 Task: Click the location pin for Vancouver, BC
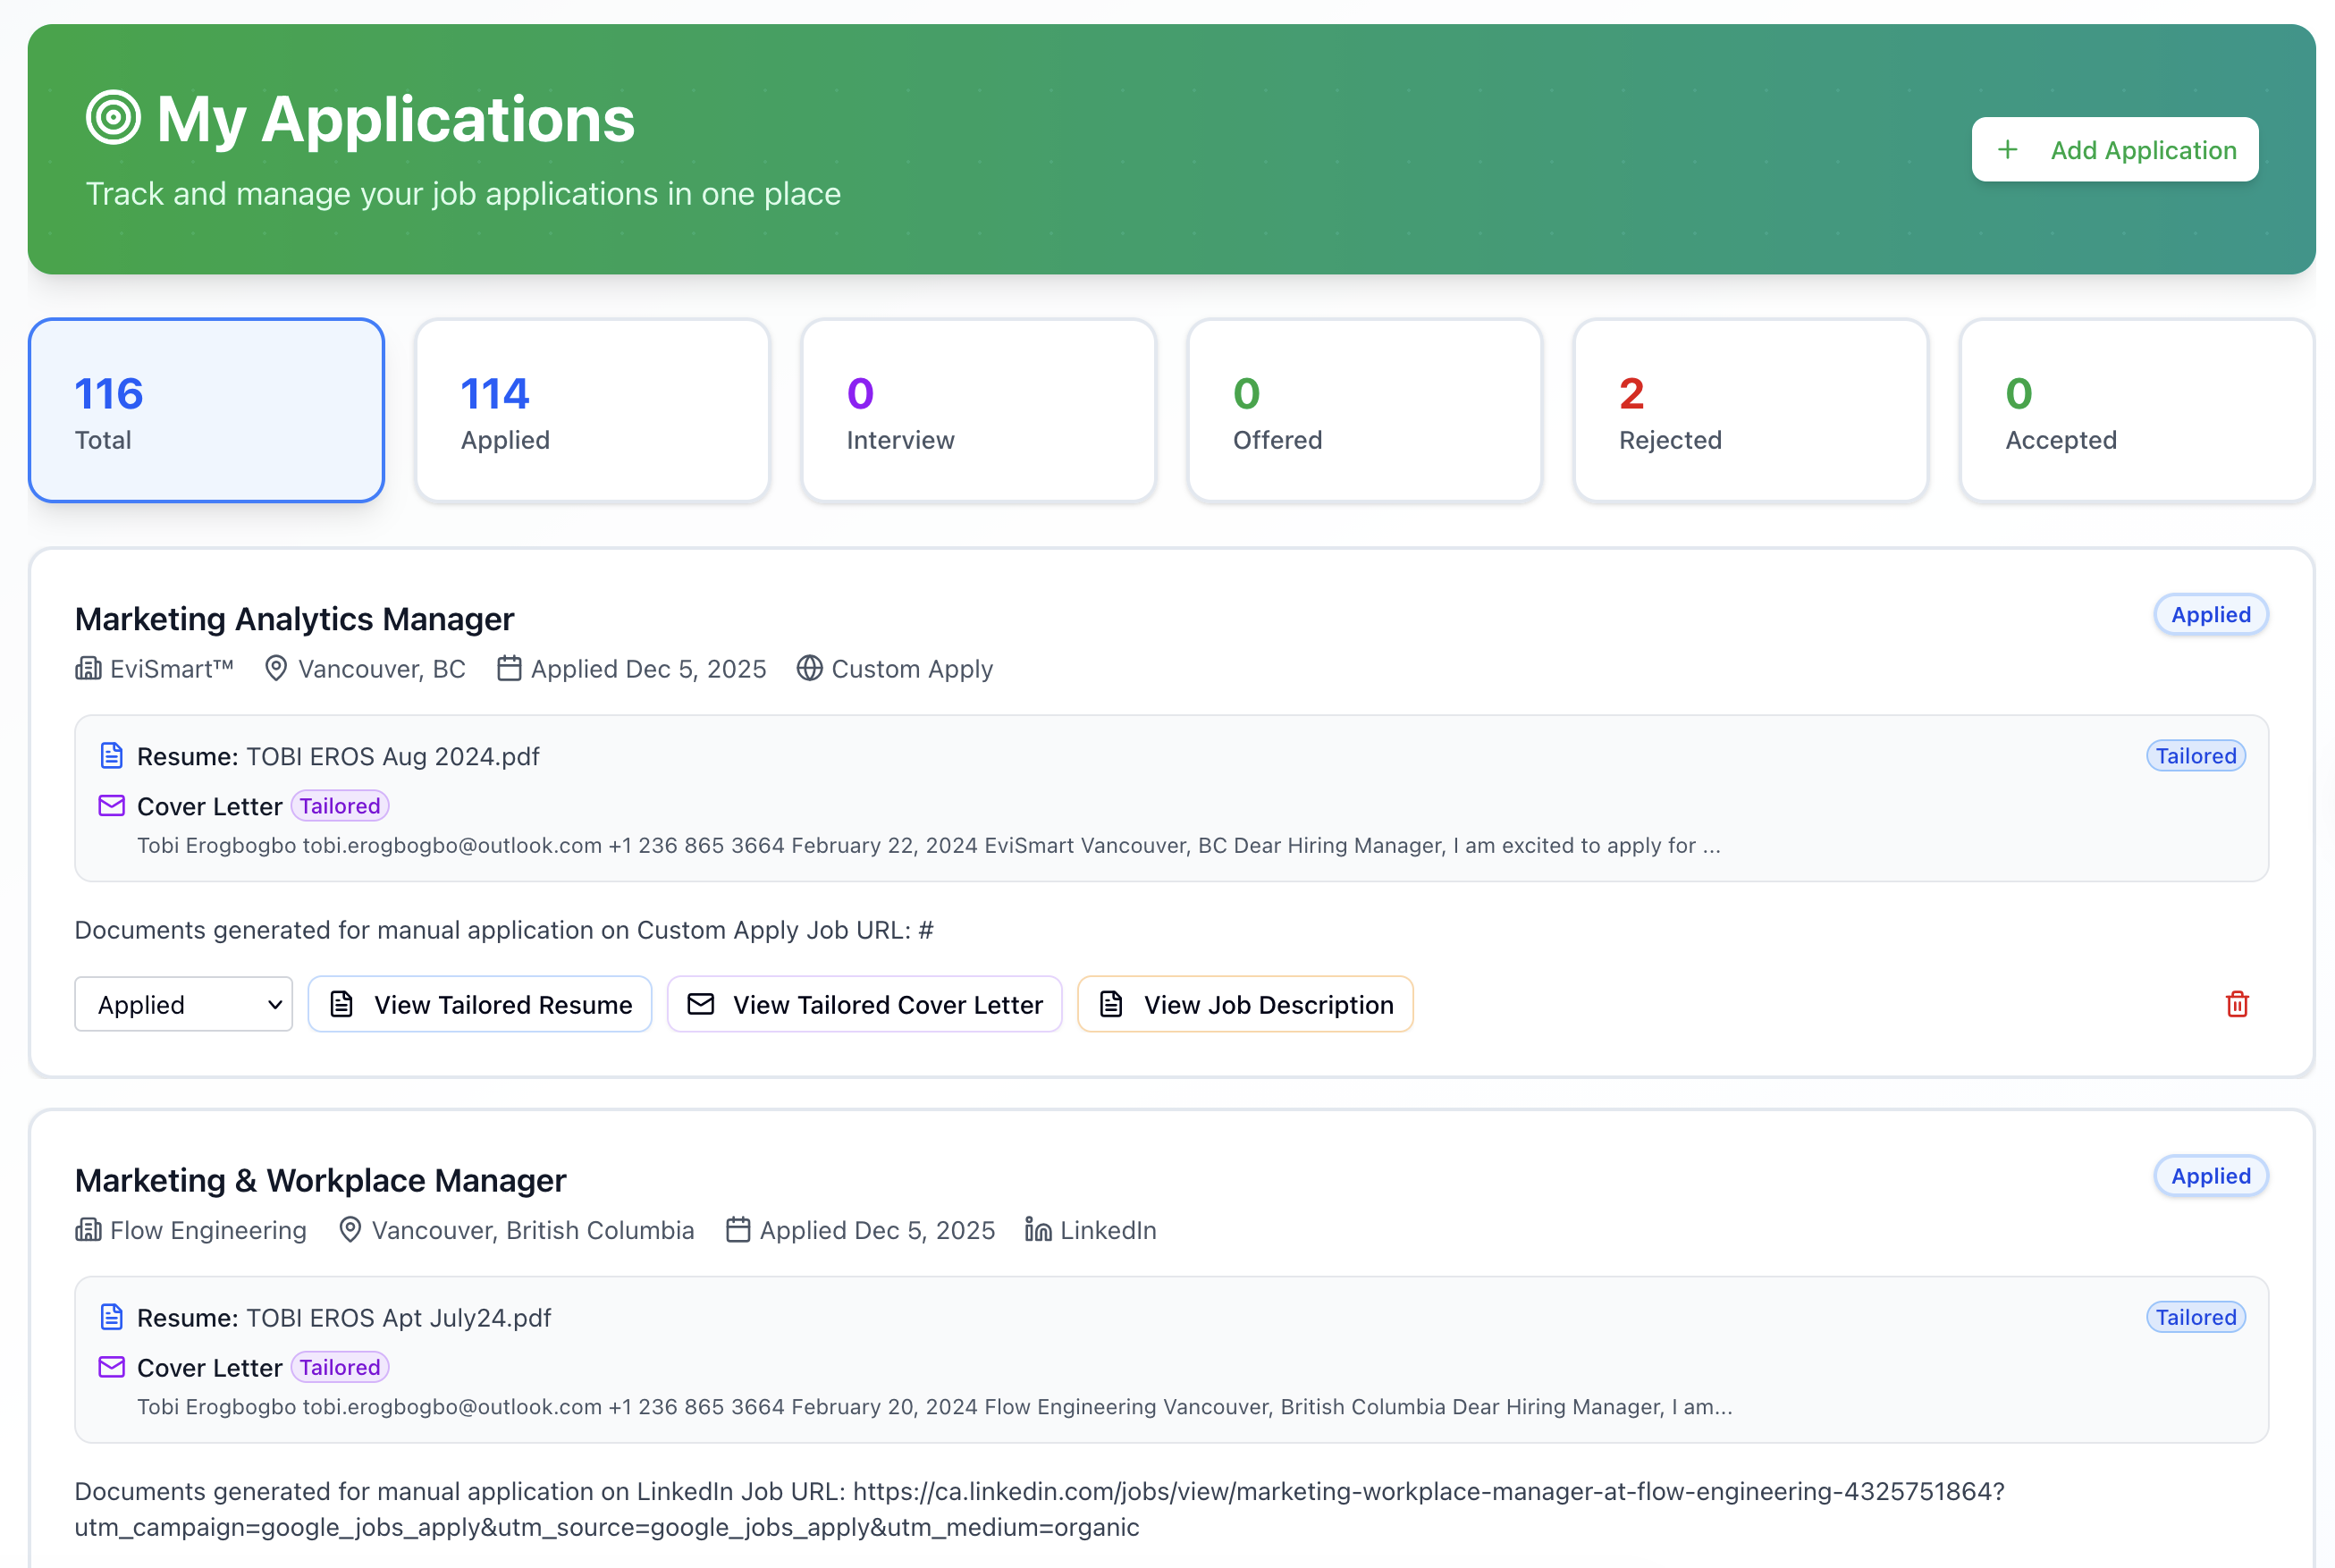276,669
